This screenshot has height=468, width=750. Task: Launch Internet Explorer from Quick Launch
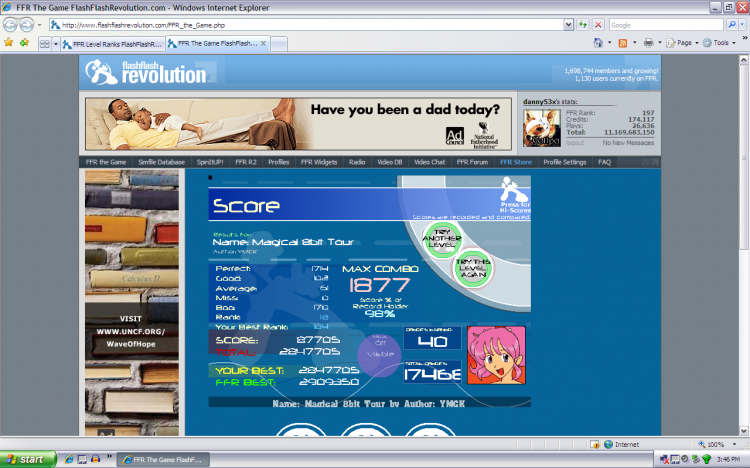[68, 459]
